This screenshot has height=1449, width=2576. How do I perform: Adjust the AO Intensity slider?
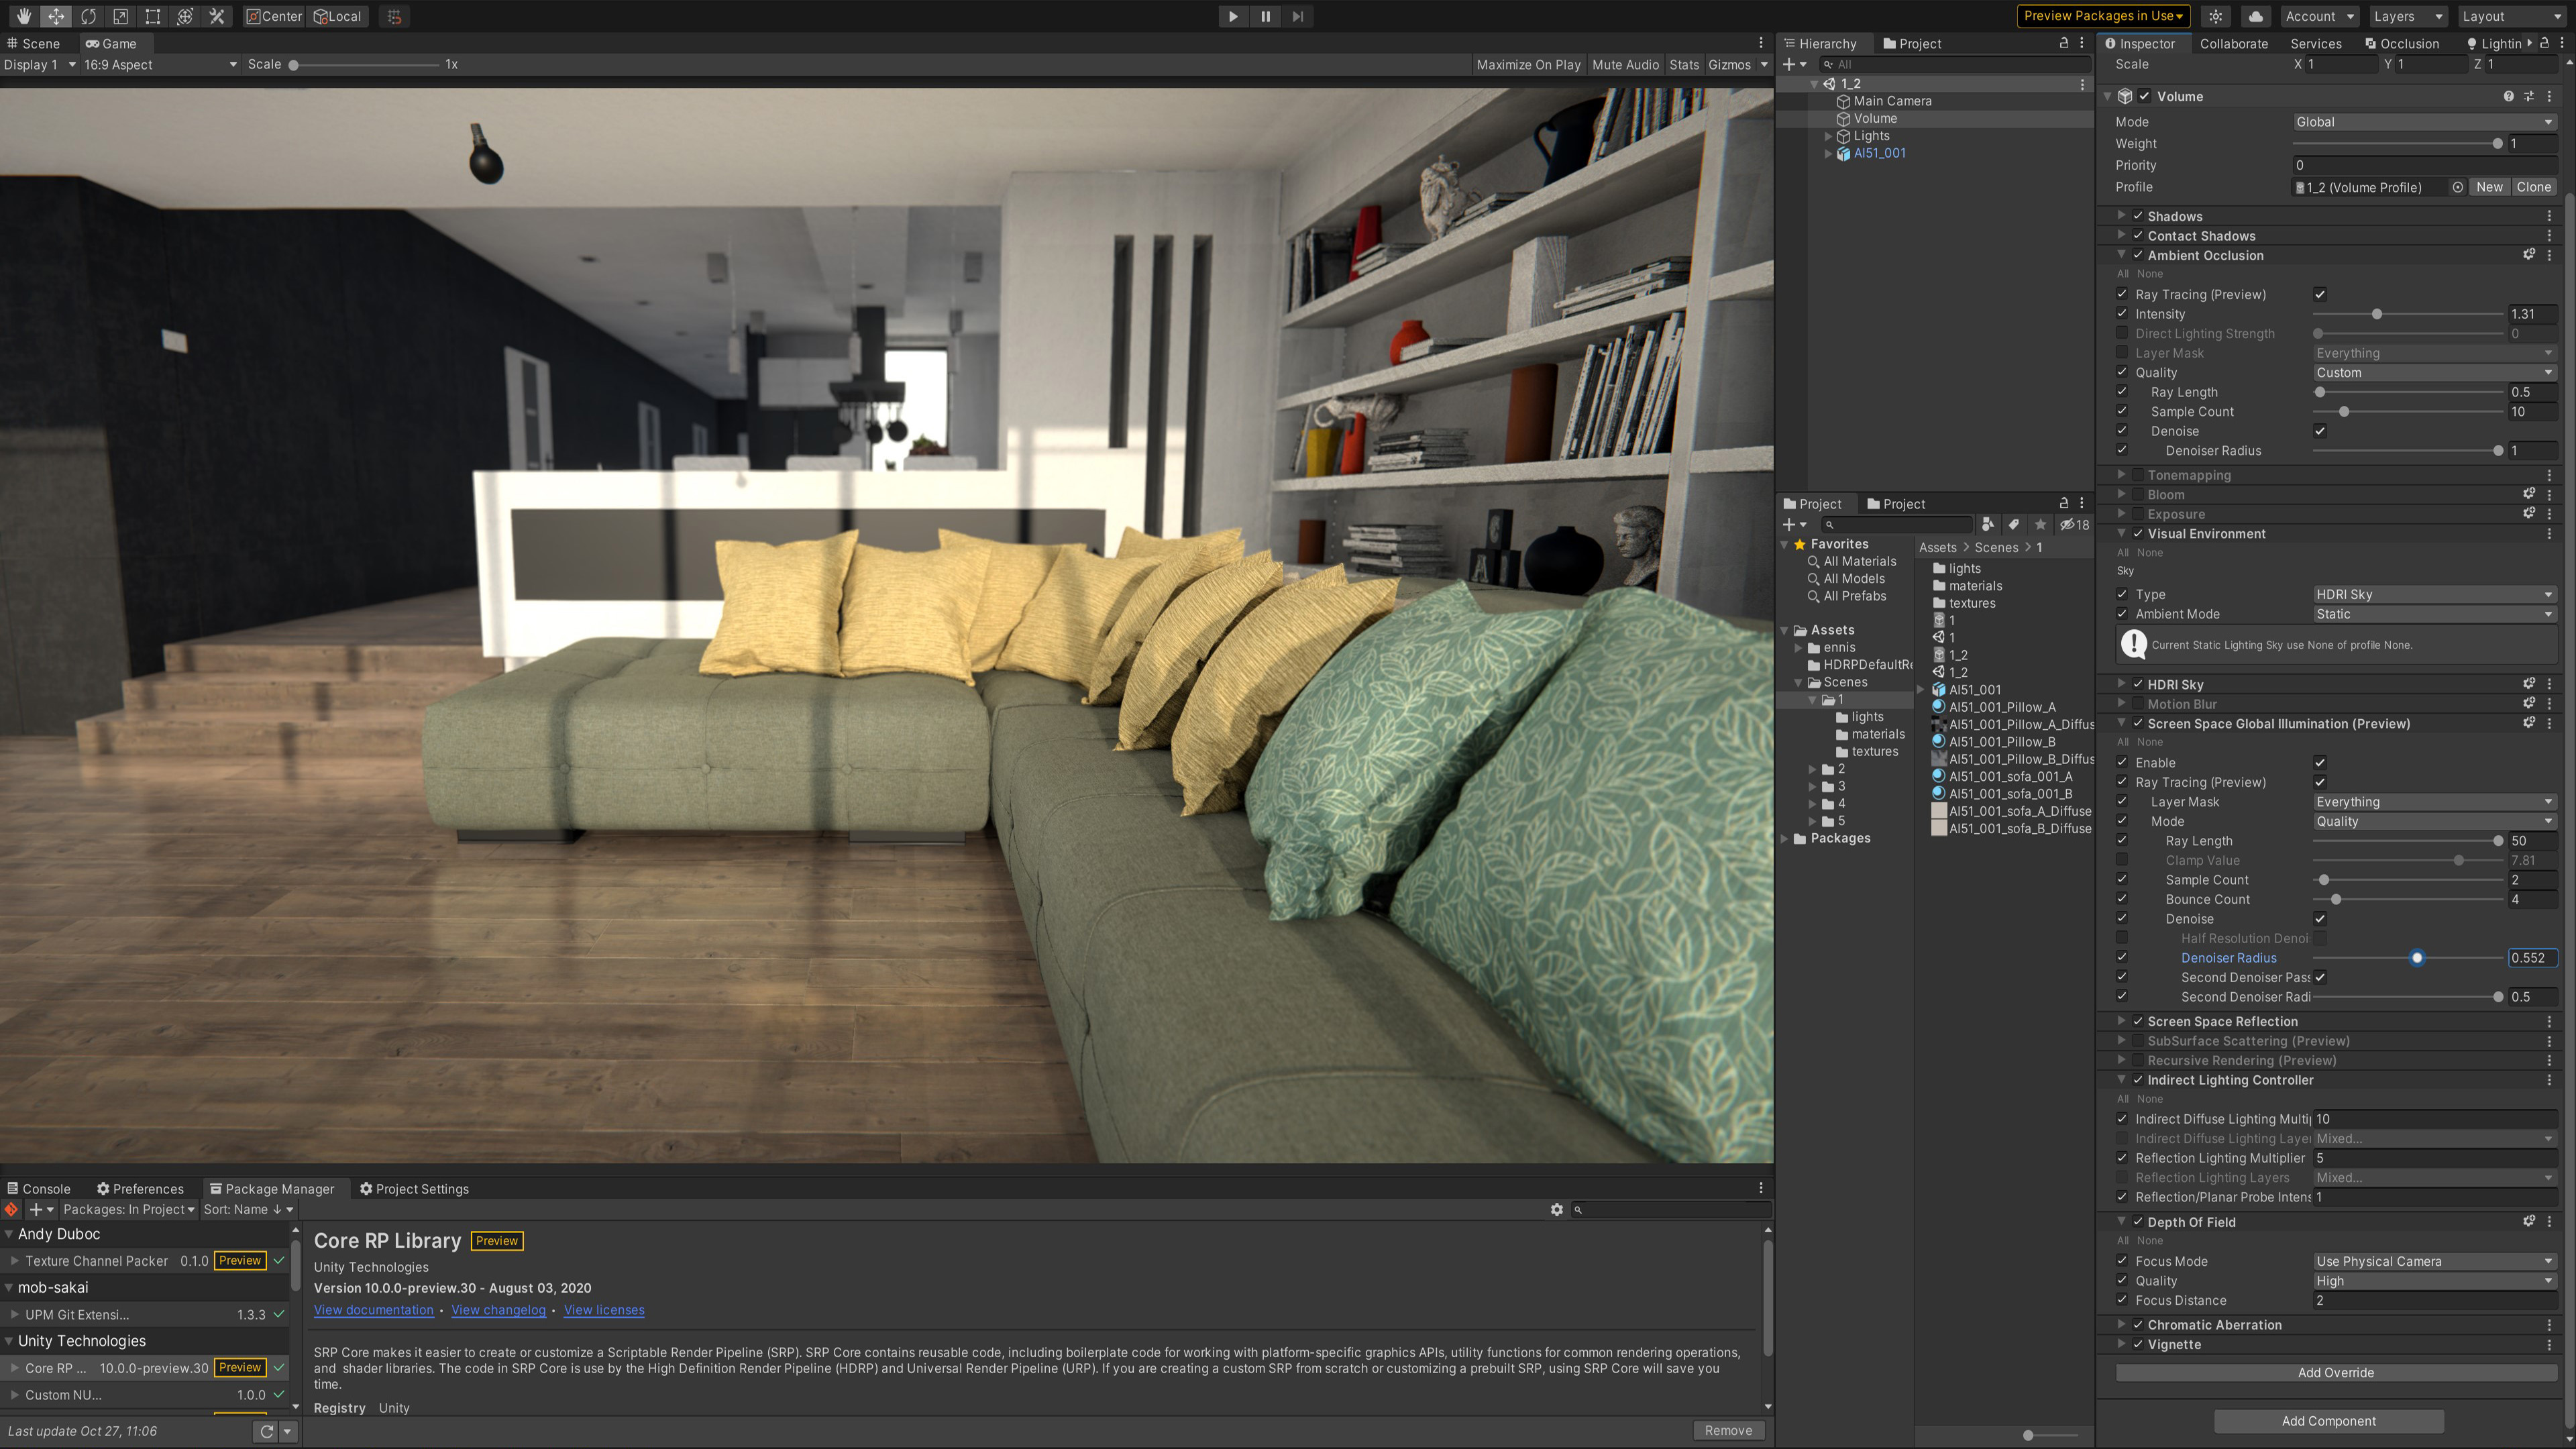(x=2376, y=314)
